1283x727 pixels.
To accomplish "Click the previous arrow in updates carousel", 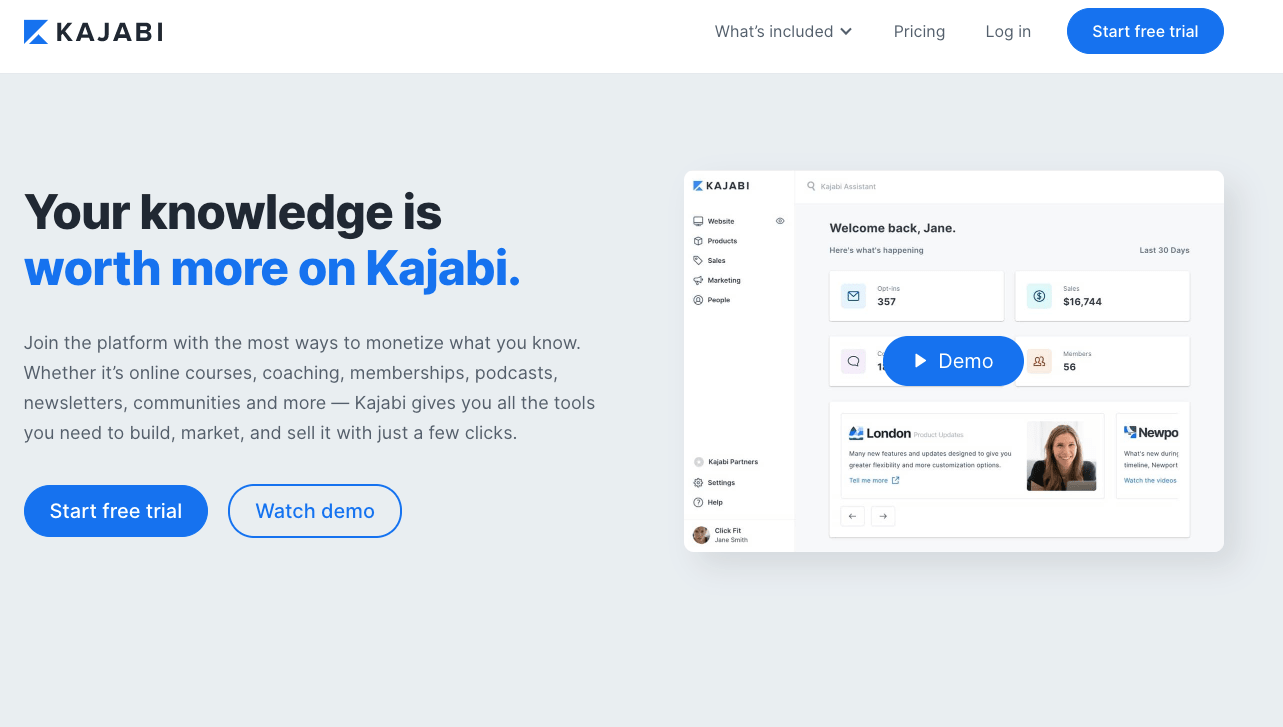I will [852, 516].
